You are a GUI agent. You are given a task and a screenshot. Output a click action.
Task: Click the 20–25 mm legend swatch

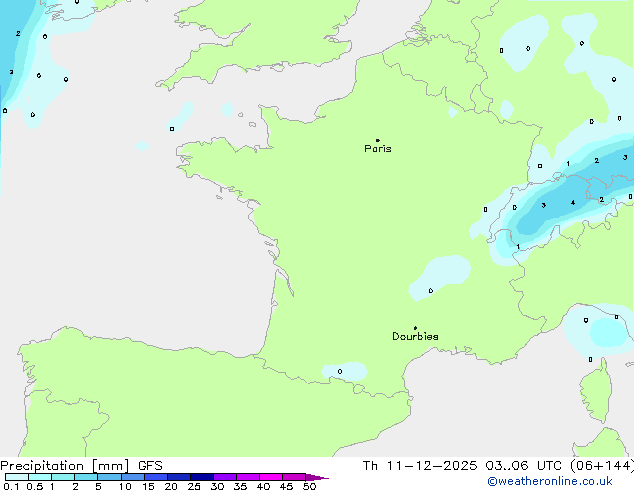[x=178, y=477]
